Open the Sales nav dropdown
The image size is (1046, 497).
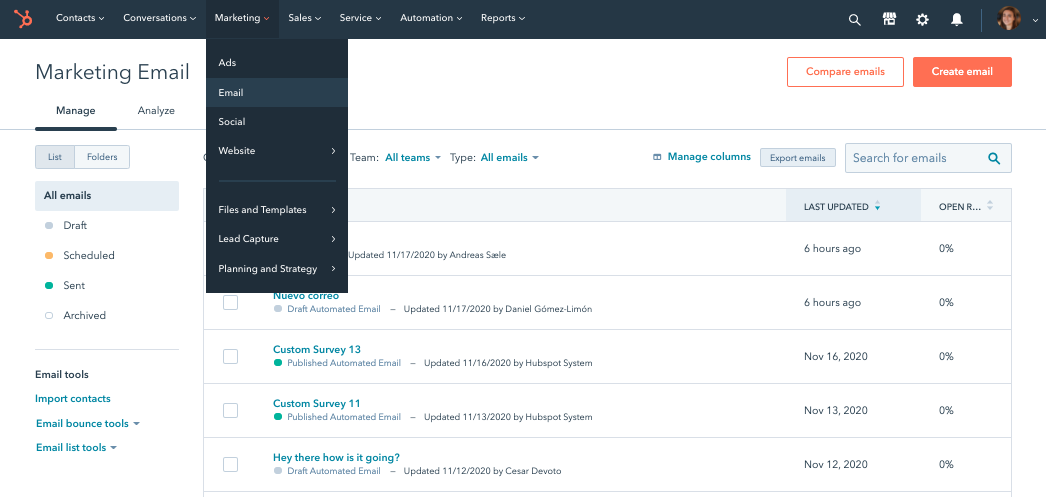(305, 19)
